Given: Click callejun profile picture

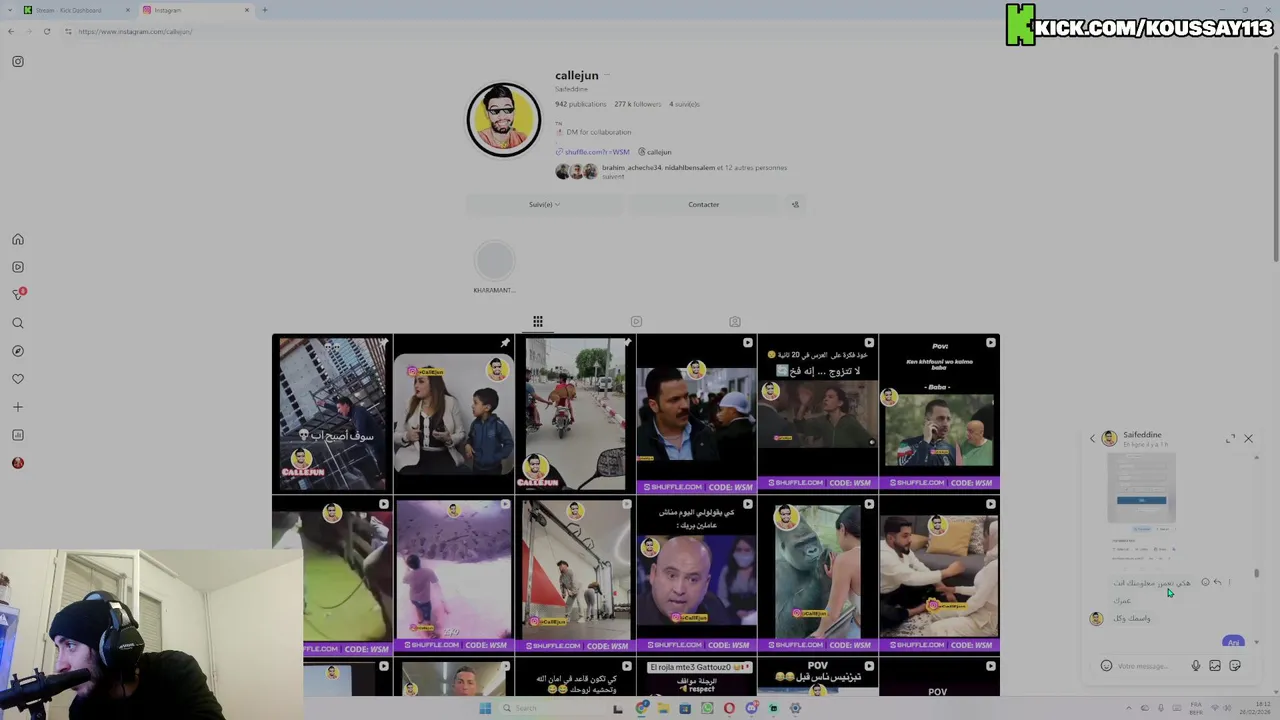Looking at the screenshot, I should (504, 120).
